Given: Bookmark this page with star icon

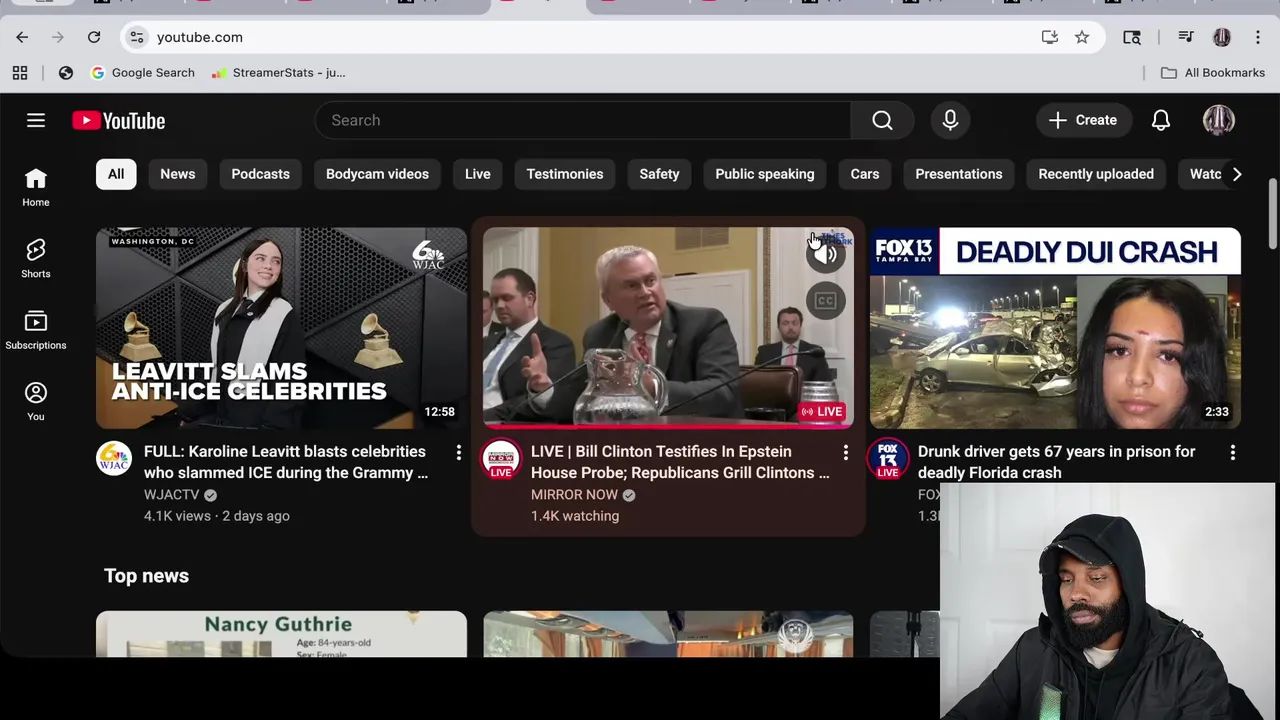Looking at the screenshot, I should [x=1082, y=37].
